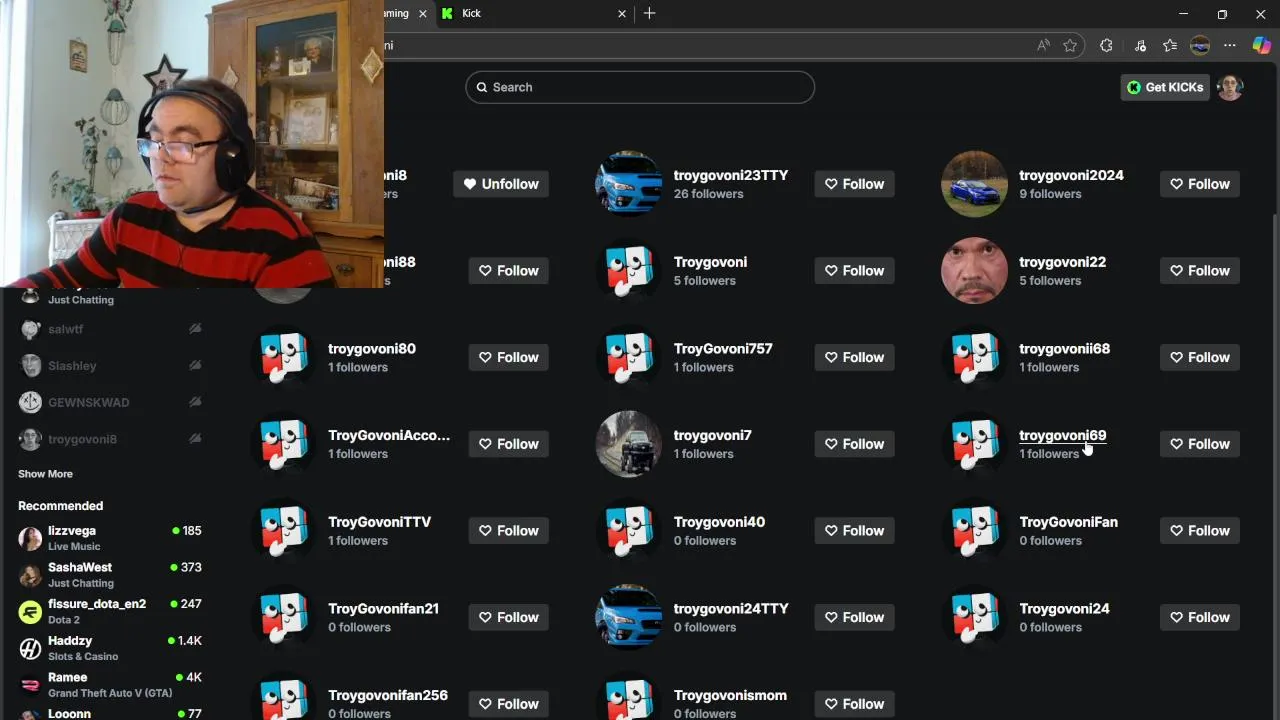This screenshot has height=720, width=1280.
Task: Open TroyGovoni757 default avatar
Action: 628,357
